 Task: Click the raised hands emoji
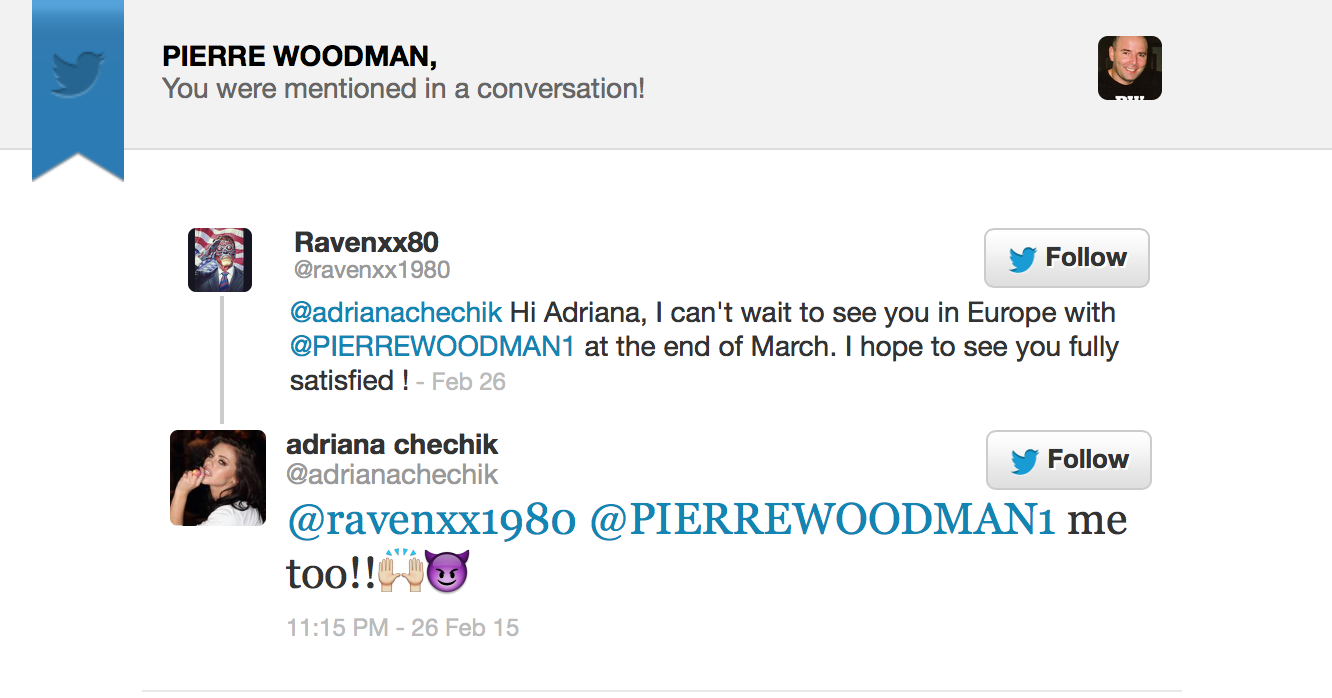[402, 574]
